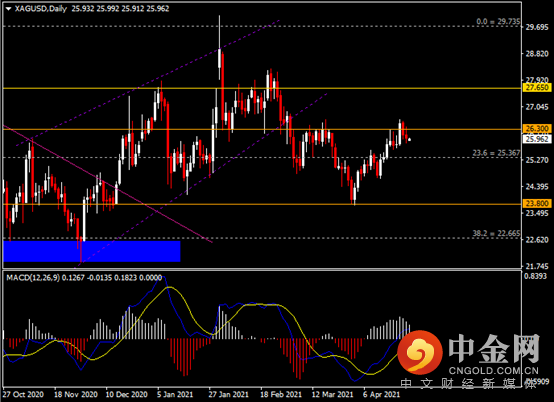Click the red CNGOLD logo icon

420,352
